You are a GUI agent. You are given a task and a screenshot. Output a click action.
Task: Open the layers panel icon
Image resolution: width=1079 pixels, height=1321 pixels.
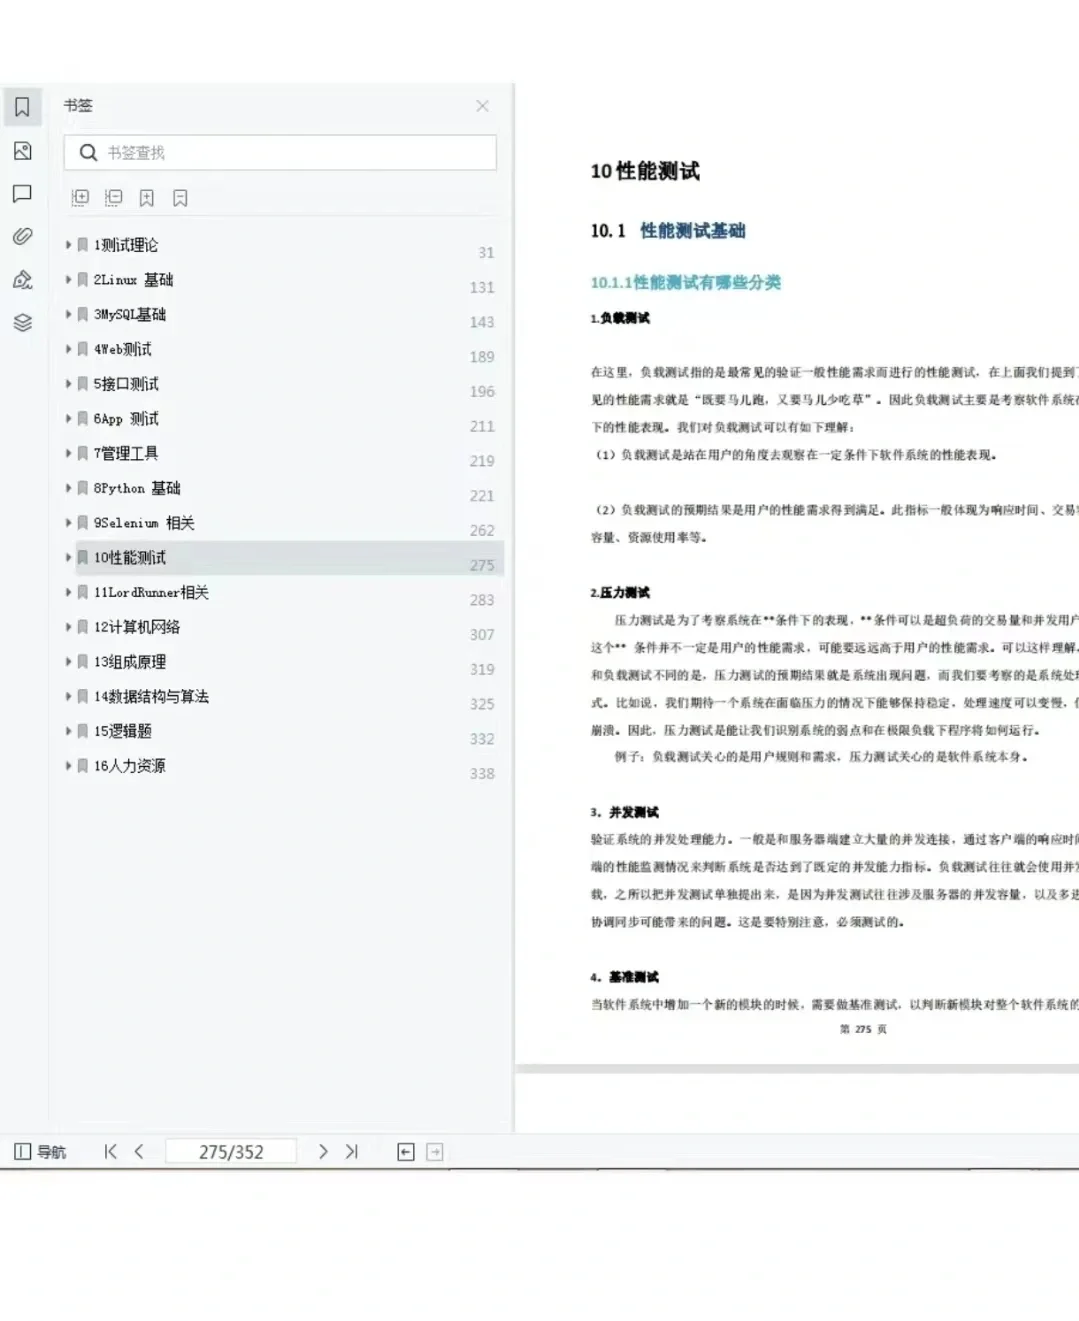pos(22,323)
